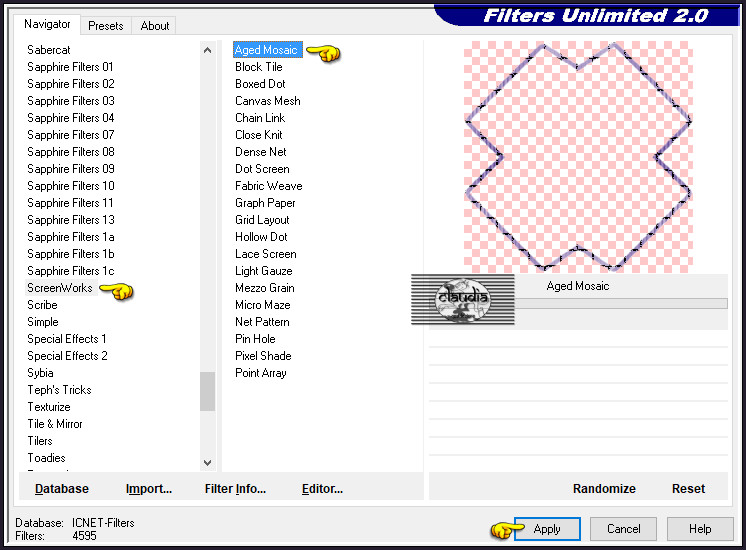Select Sapphire Filters 04 category
Screen dimensions: 746x550
tap(70, 118)
